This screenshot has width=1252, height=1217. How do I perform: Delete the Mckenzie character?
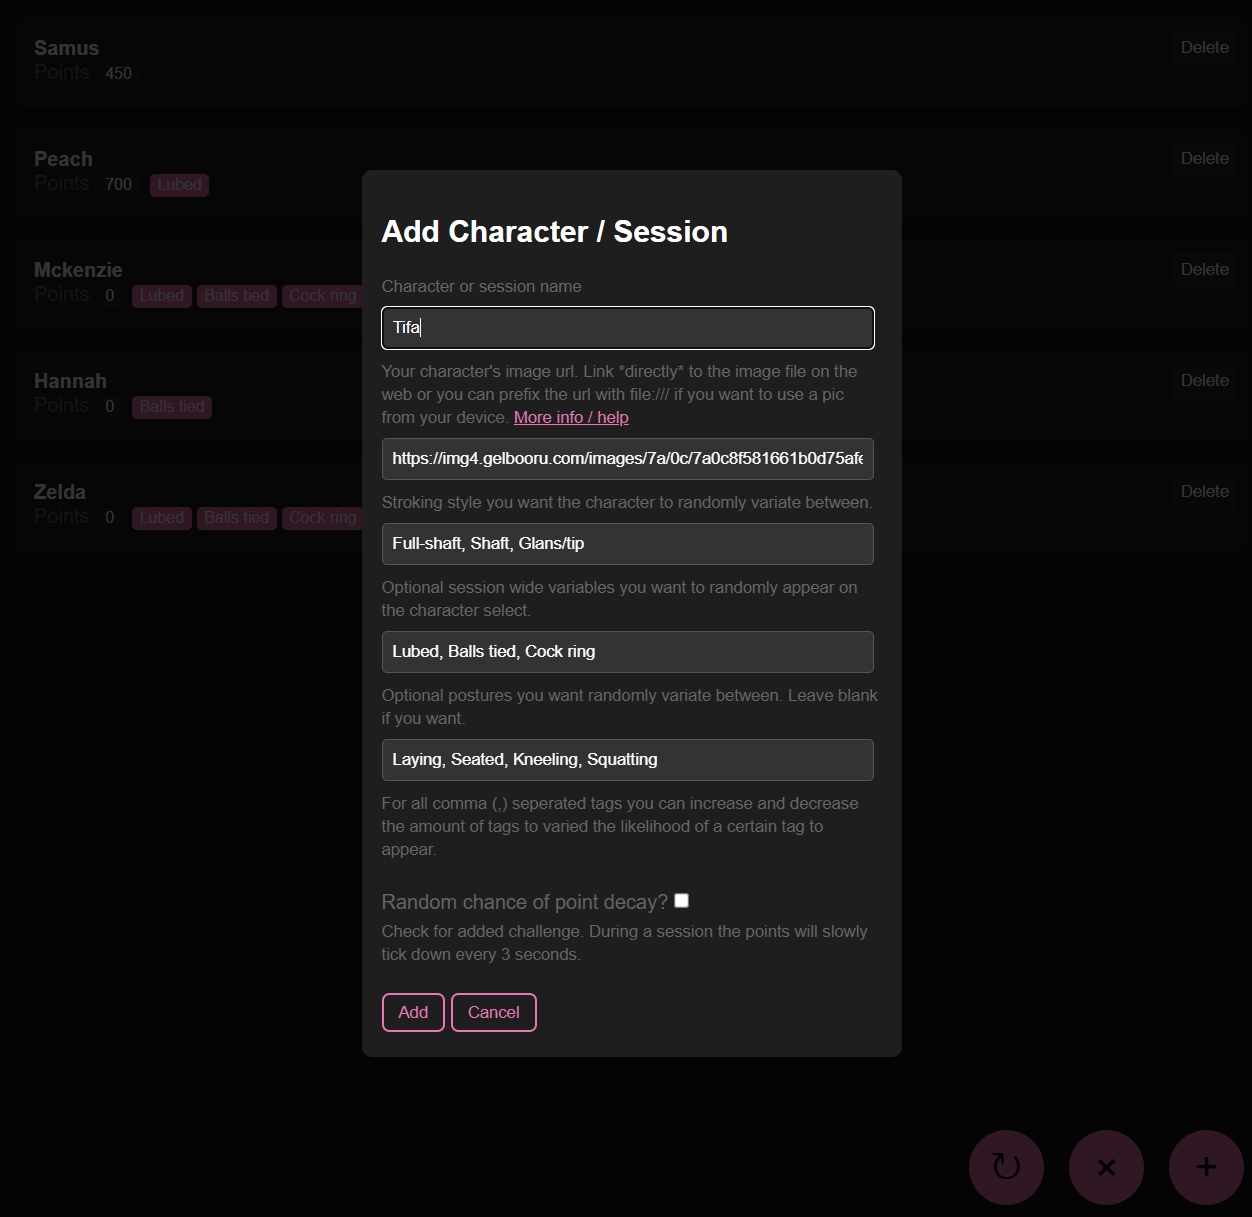1204,269
